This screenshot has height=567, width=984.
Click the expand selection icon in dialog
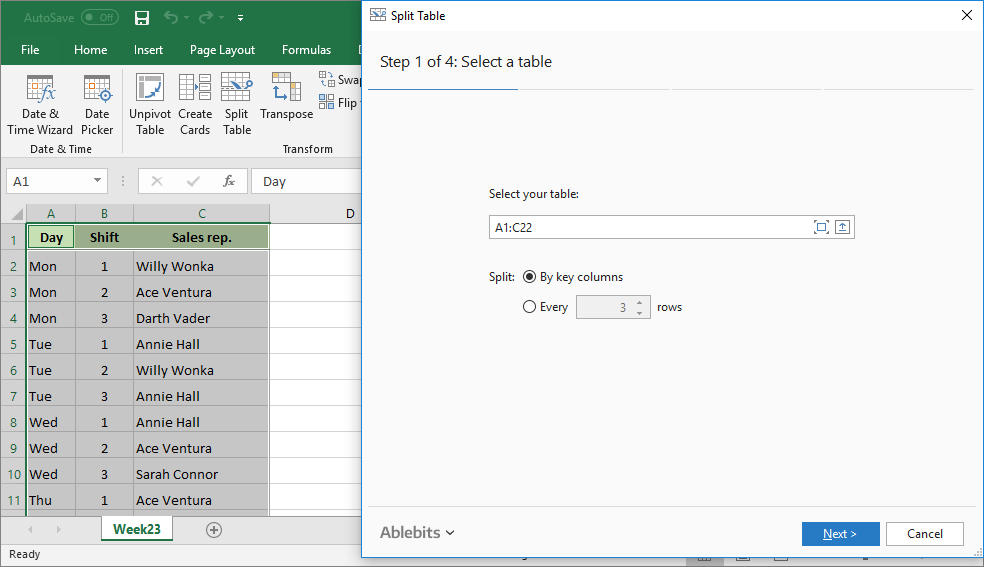click(821, 227)
